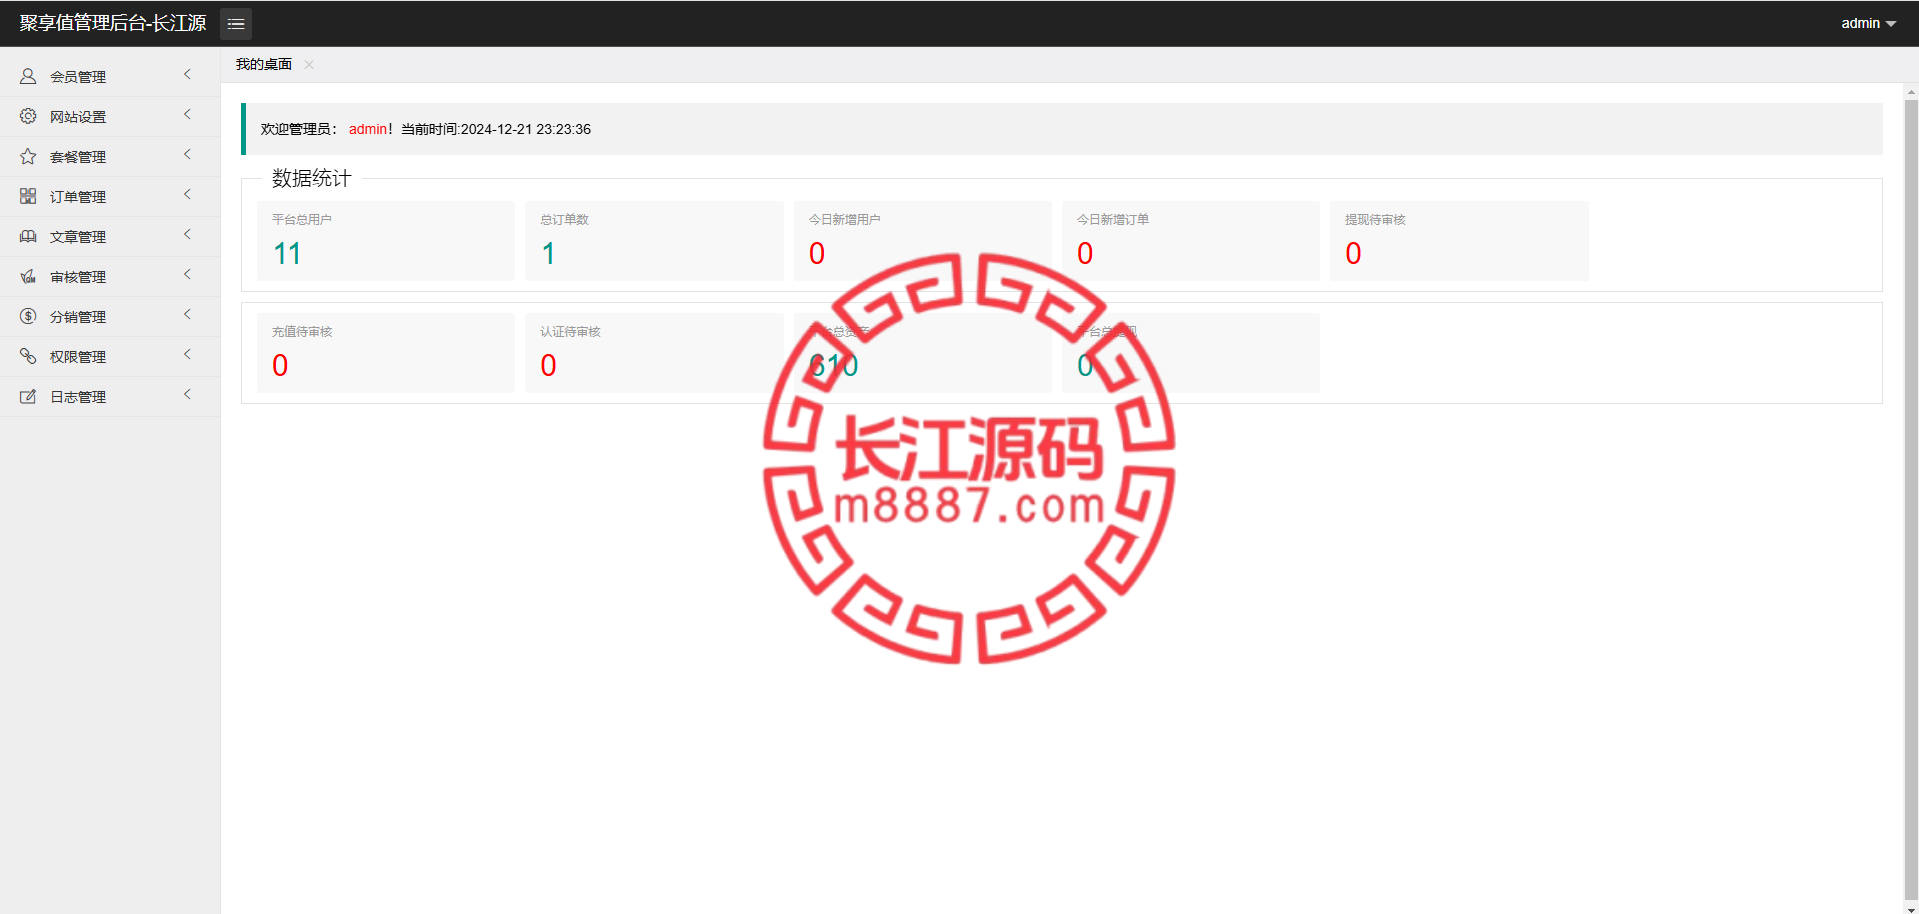Toggle the sidebar hamburger menu icon
This screenshot has height=914, width=1919.
(236, 23)
